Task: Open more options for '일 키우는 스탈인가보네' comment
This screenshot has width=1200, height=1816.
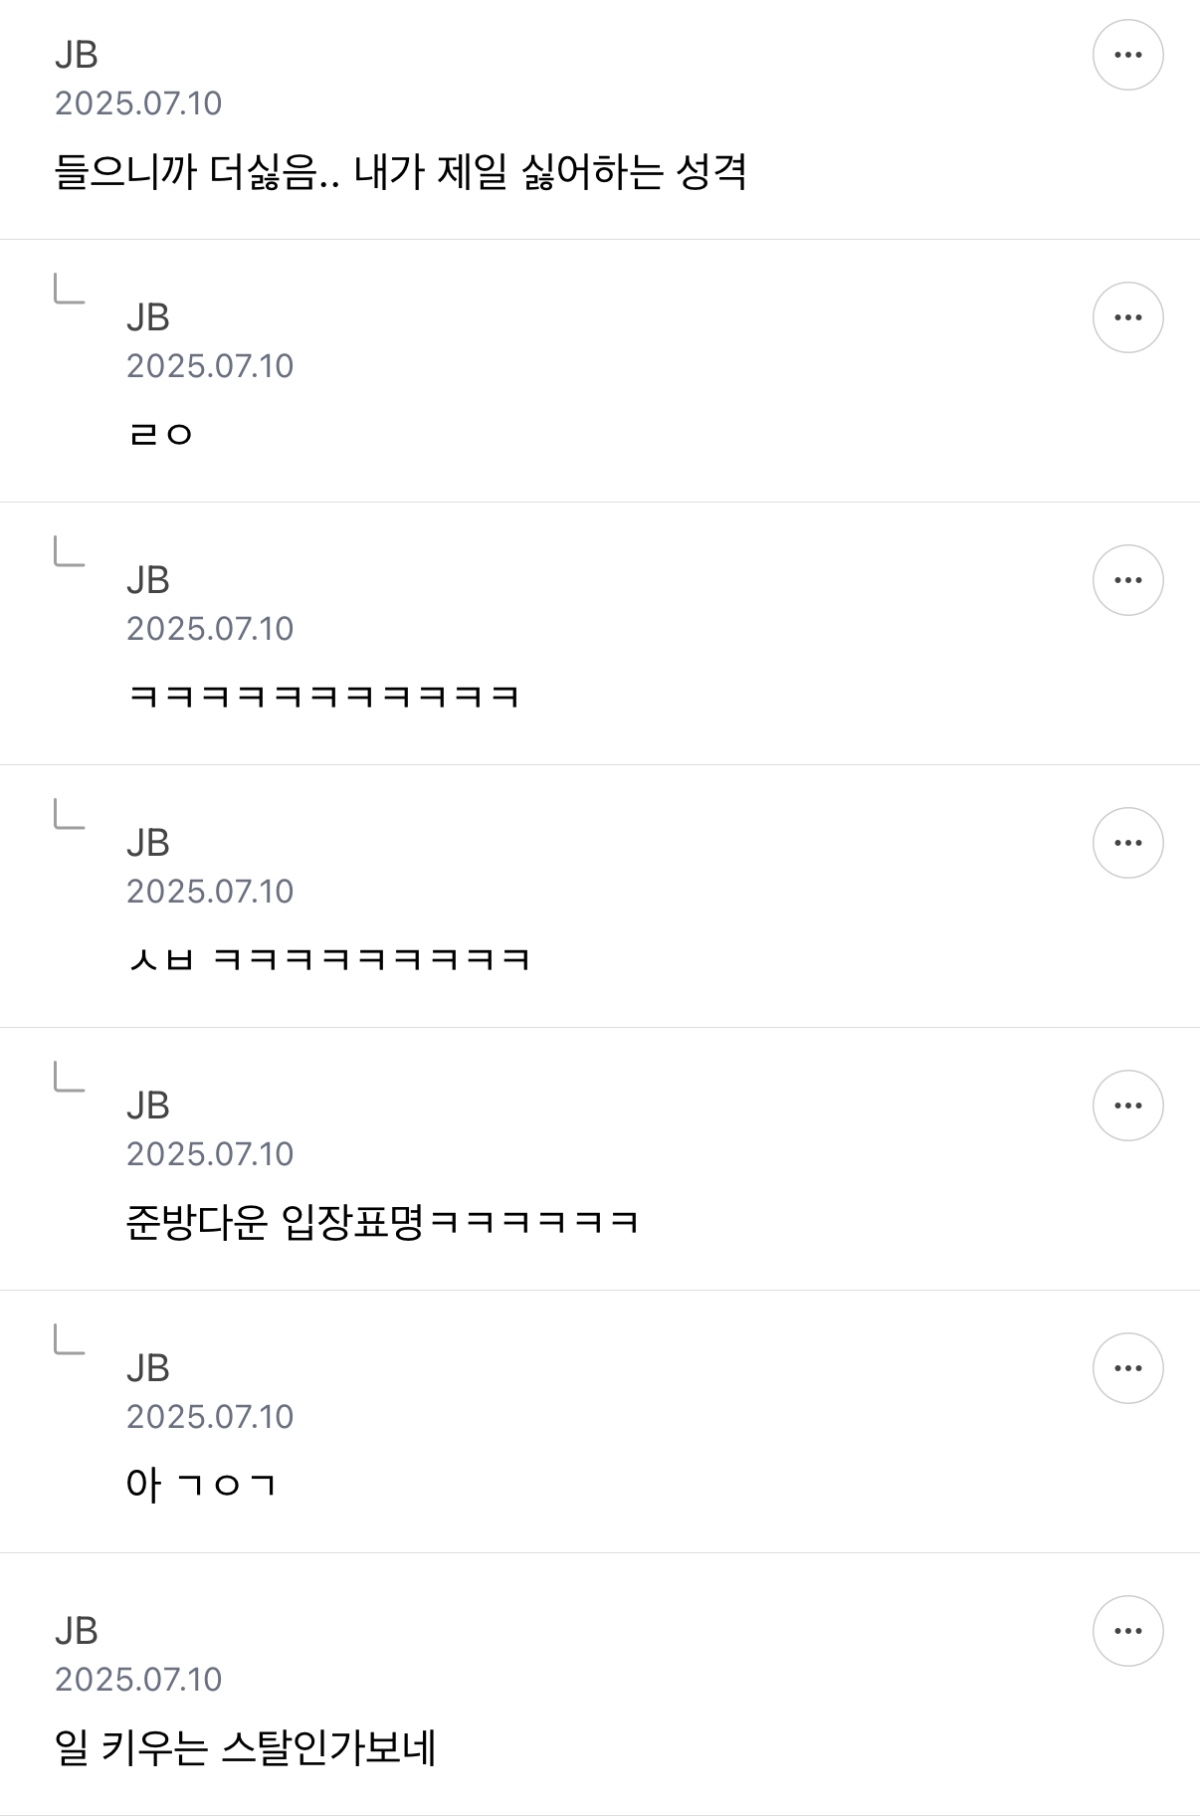Action: [1127, 1631]
